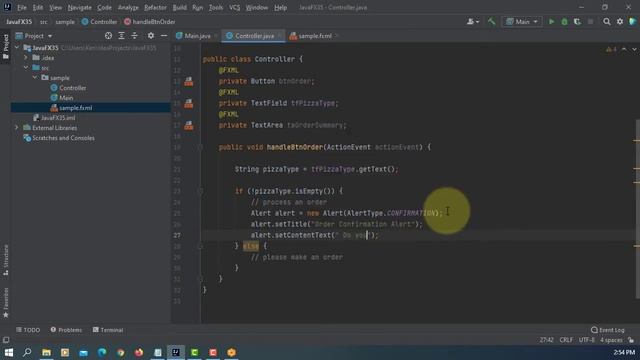Open File Explorer from taskbar

pyautogui.click(x=46, y=352)
